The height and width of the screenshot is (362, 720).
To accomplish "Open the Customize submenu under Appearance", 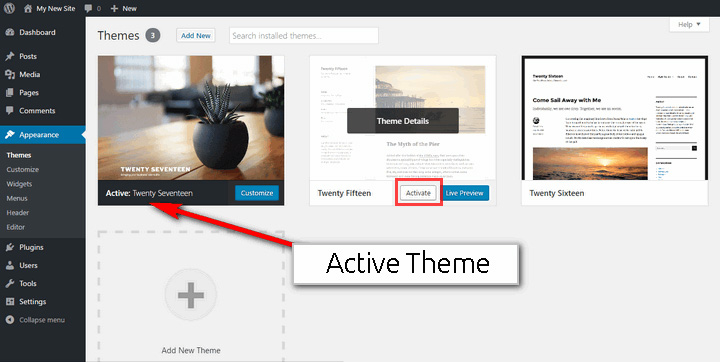I will (22, 170).
